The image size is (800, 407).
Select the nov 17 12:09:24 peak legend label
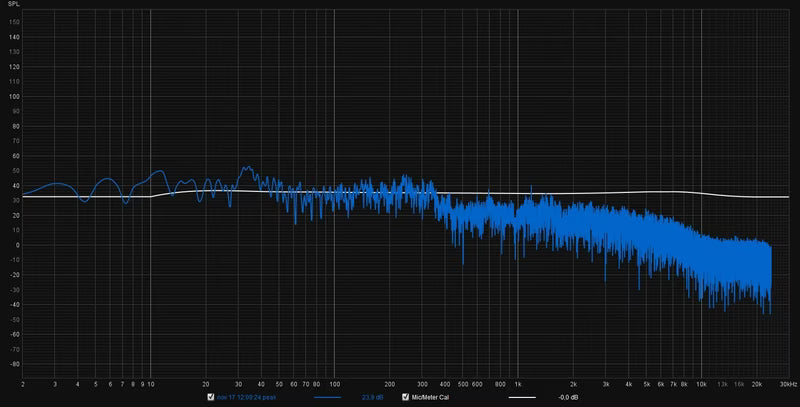(x=244, y=397)
